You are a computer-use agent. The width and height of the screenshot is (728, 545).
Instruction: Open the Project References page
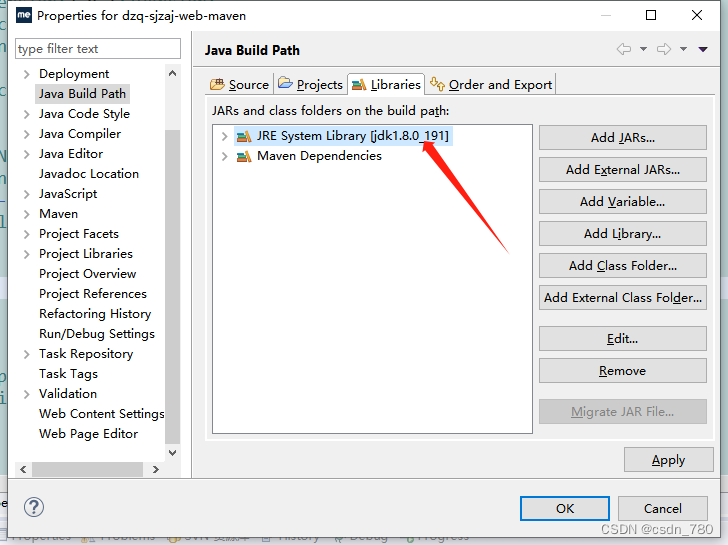tap(93, 293)
